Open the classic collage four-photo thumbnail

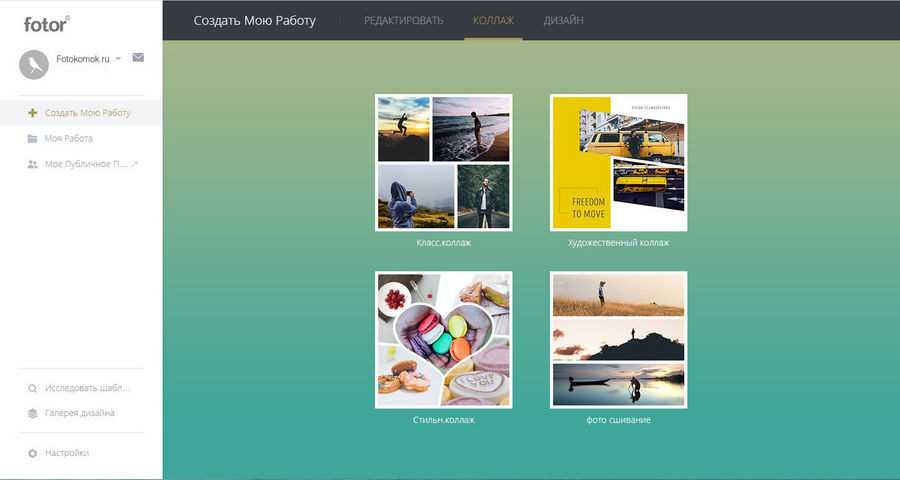(x=443, y=162)
